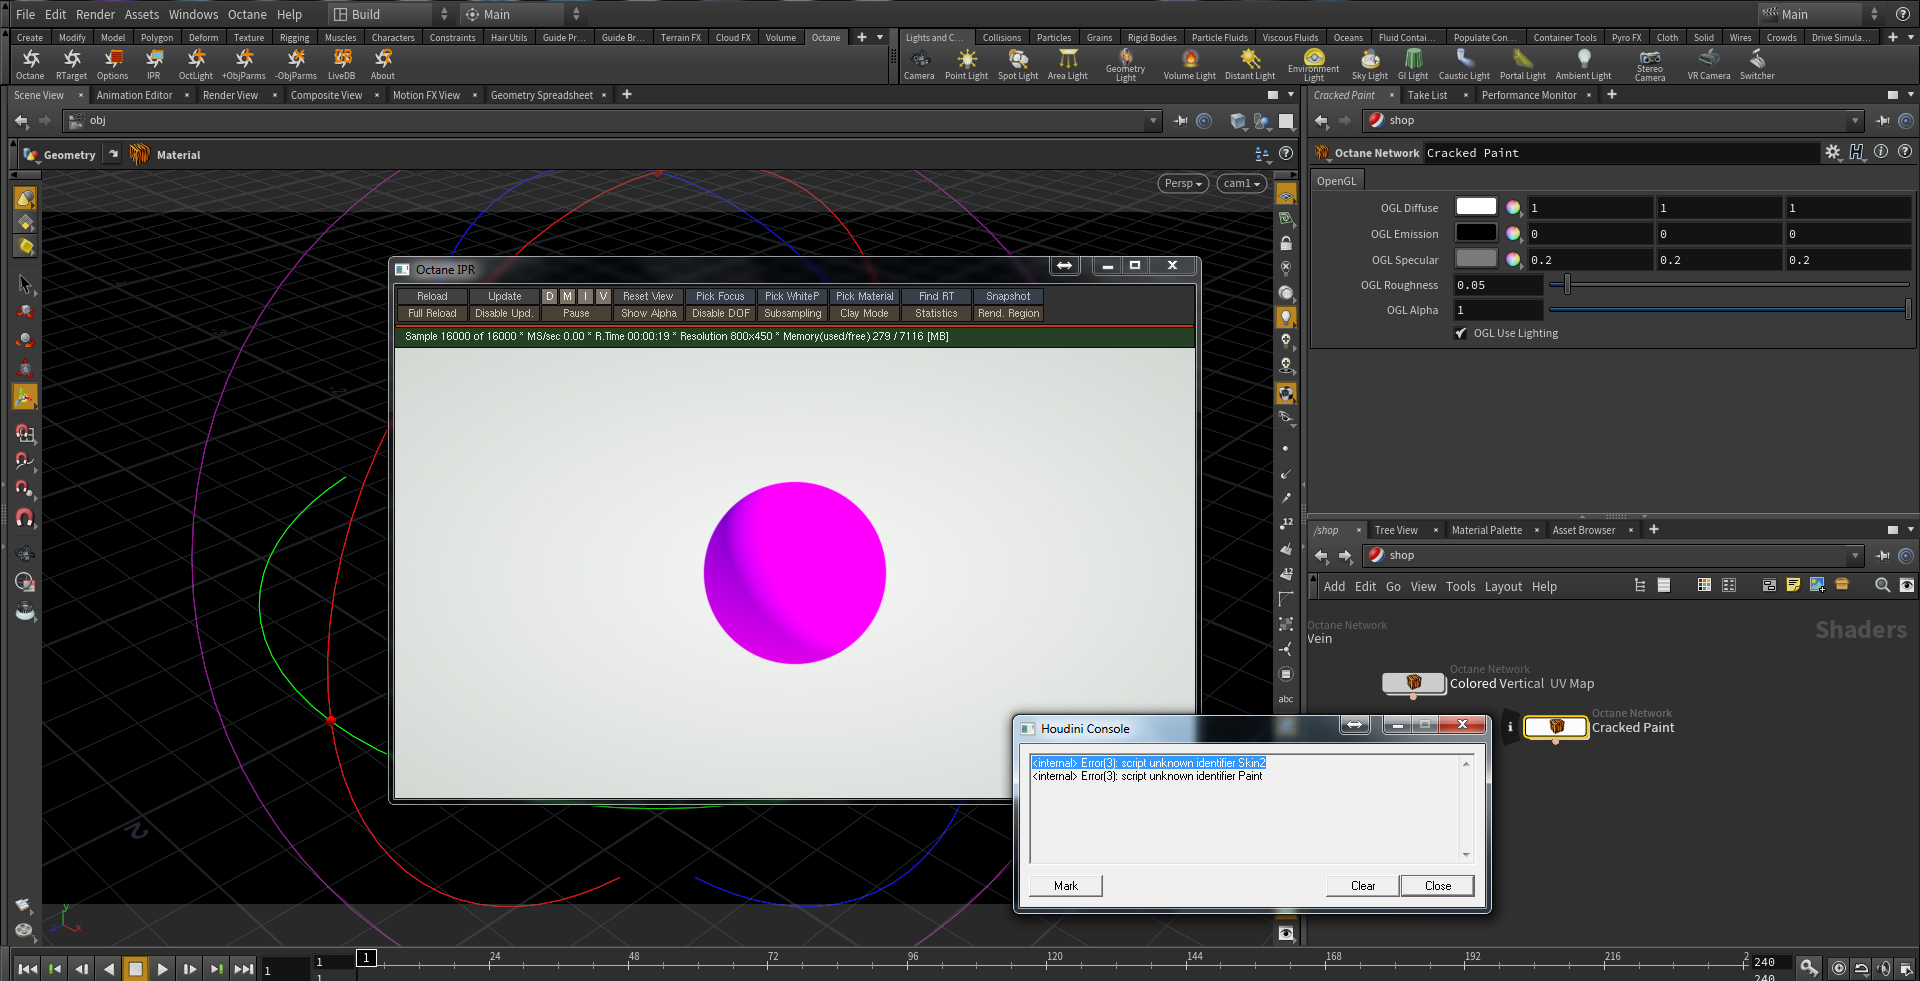Toggle Show Alpha in Octane IPR
The width and height of the screenshot is (1920, 981).
(648, 314)
